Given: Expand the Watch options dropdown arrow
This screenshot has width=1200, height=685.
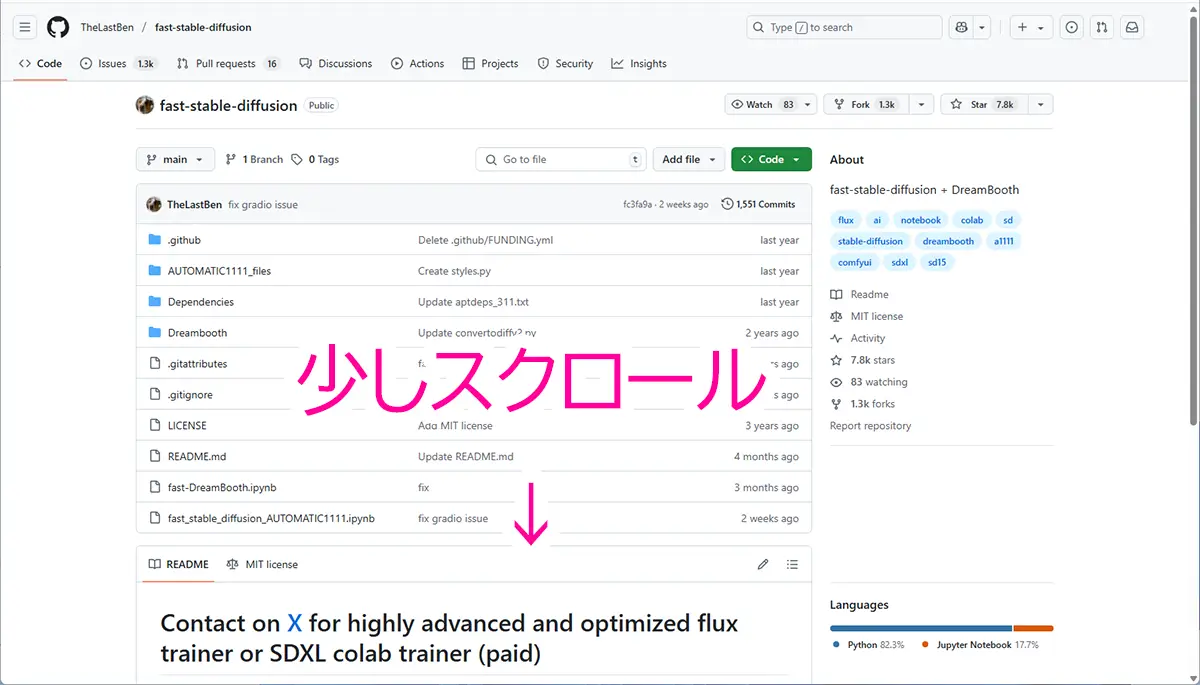Looking at the screenshot, I should pyautogui.click(x=807, y=104).
